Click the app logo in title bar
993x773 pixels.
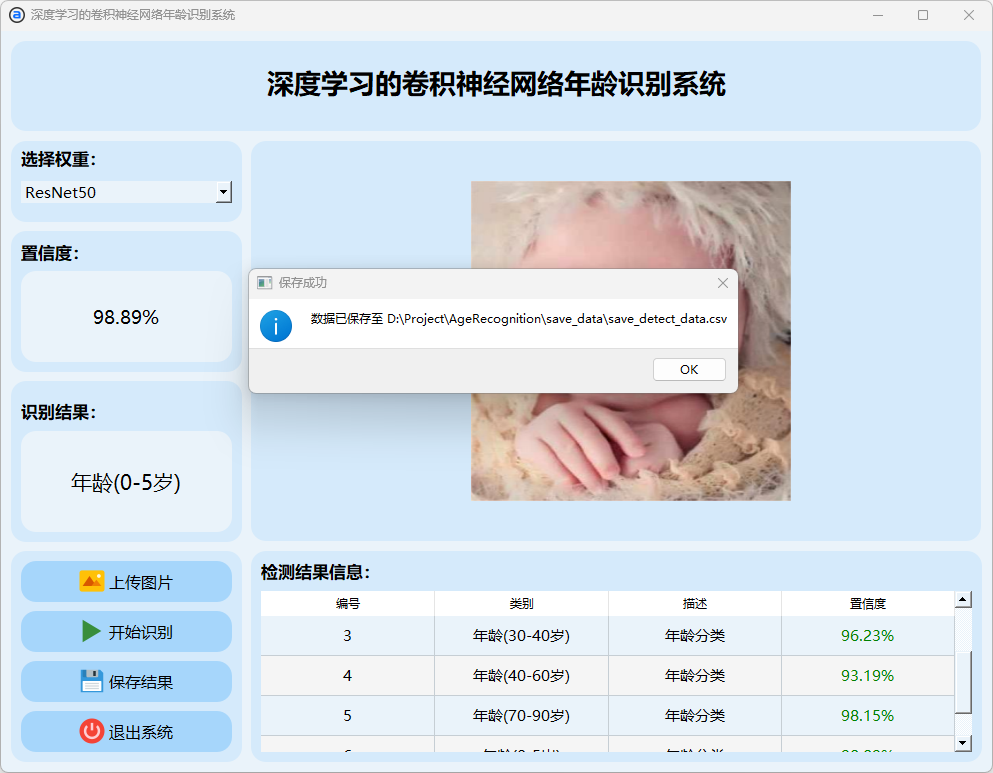[x=16, y=15]
